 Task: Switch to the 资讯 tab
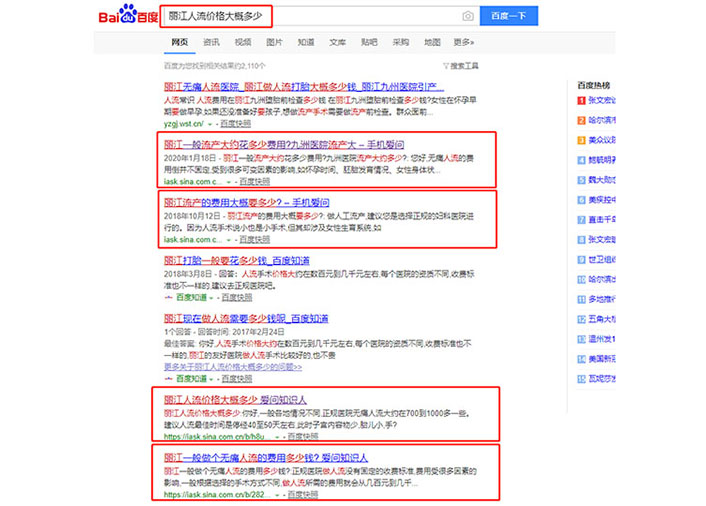click(x=211, y=42)
